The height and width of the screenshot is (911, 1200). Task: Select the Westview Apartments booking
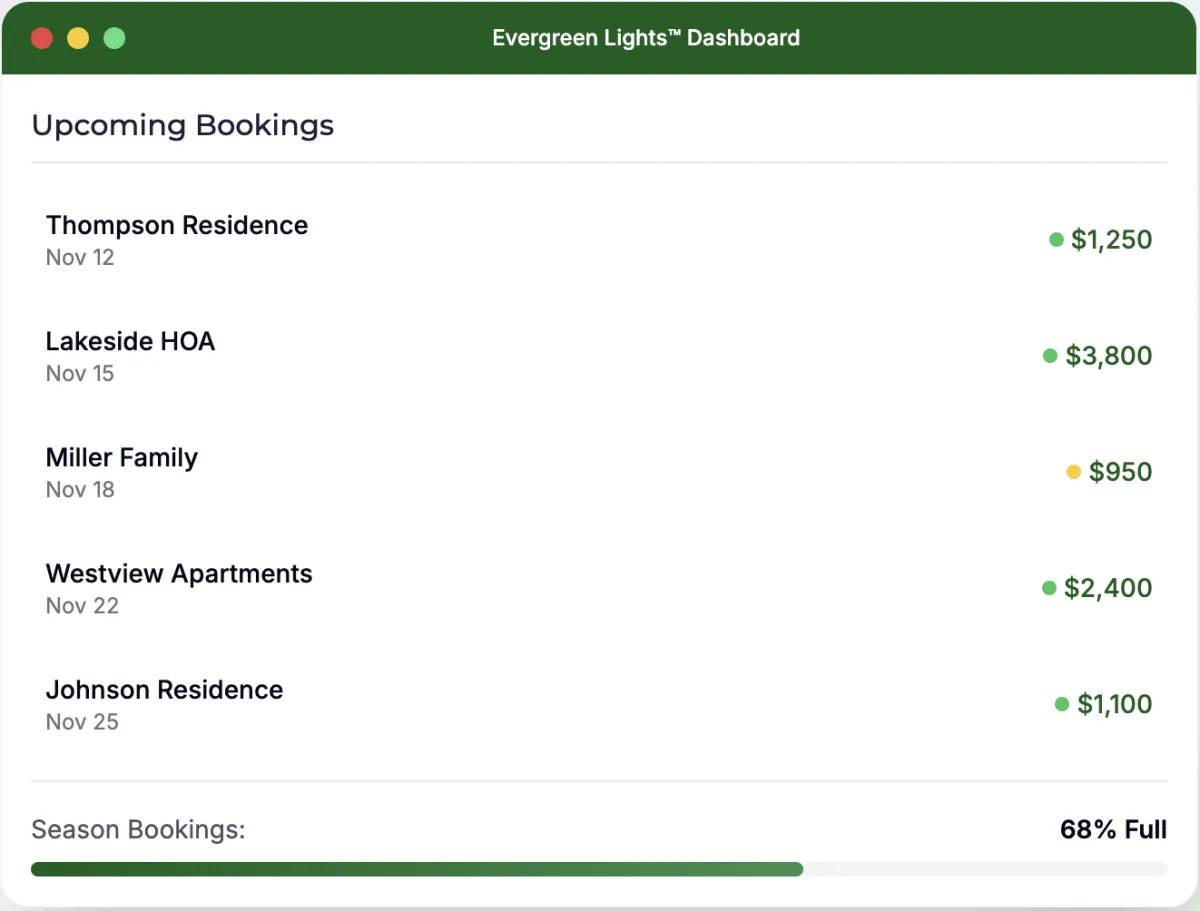tap(179, 574)
